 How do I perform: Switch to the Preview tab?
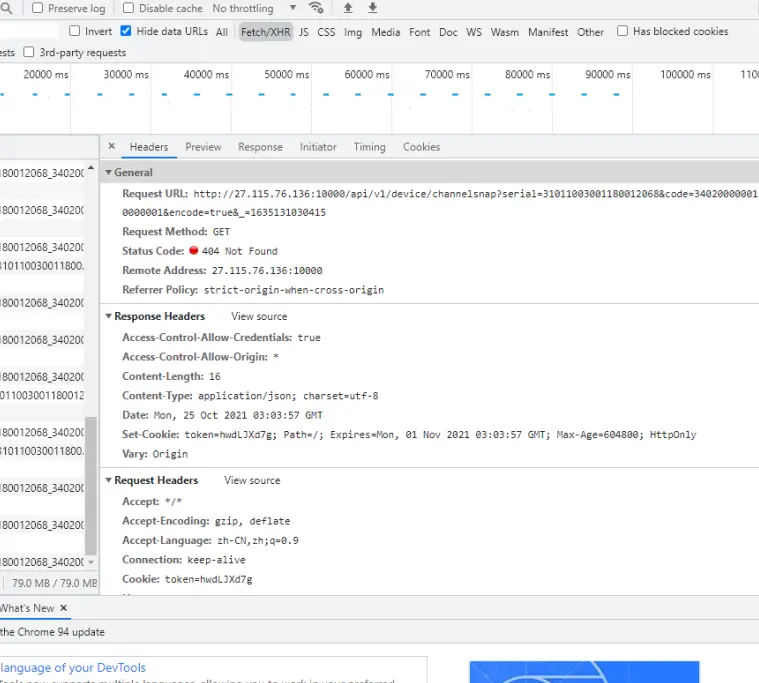pyautogui.click(x=203, y=147)
